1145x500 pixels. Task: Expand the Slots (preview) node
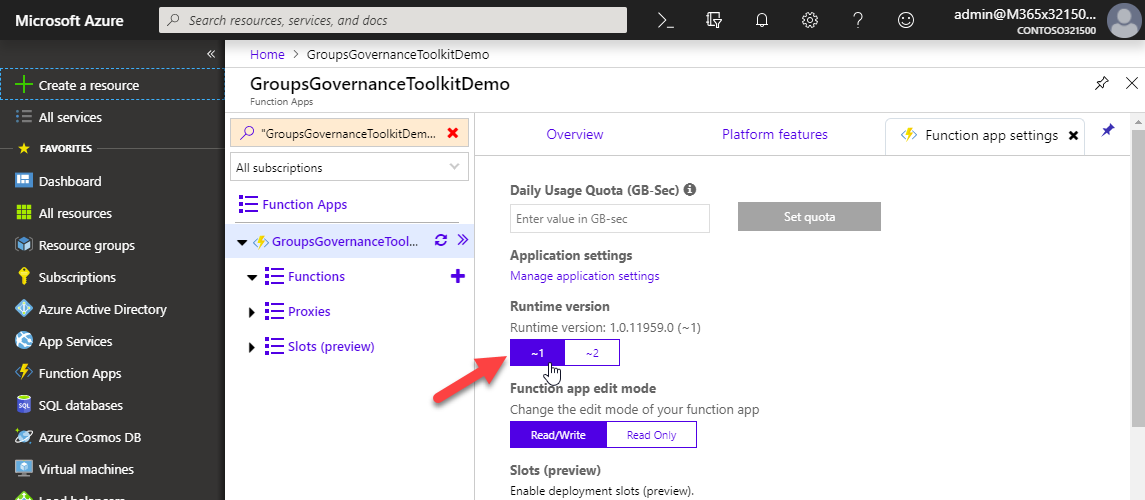(251, 347)
